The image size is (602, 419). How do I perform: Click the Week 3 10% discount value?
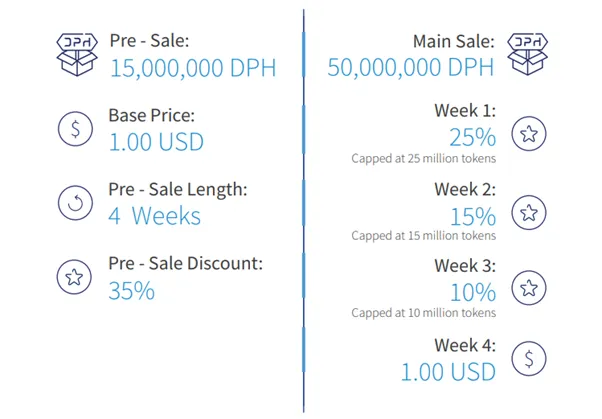[473, 293]
